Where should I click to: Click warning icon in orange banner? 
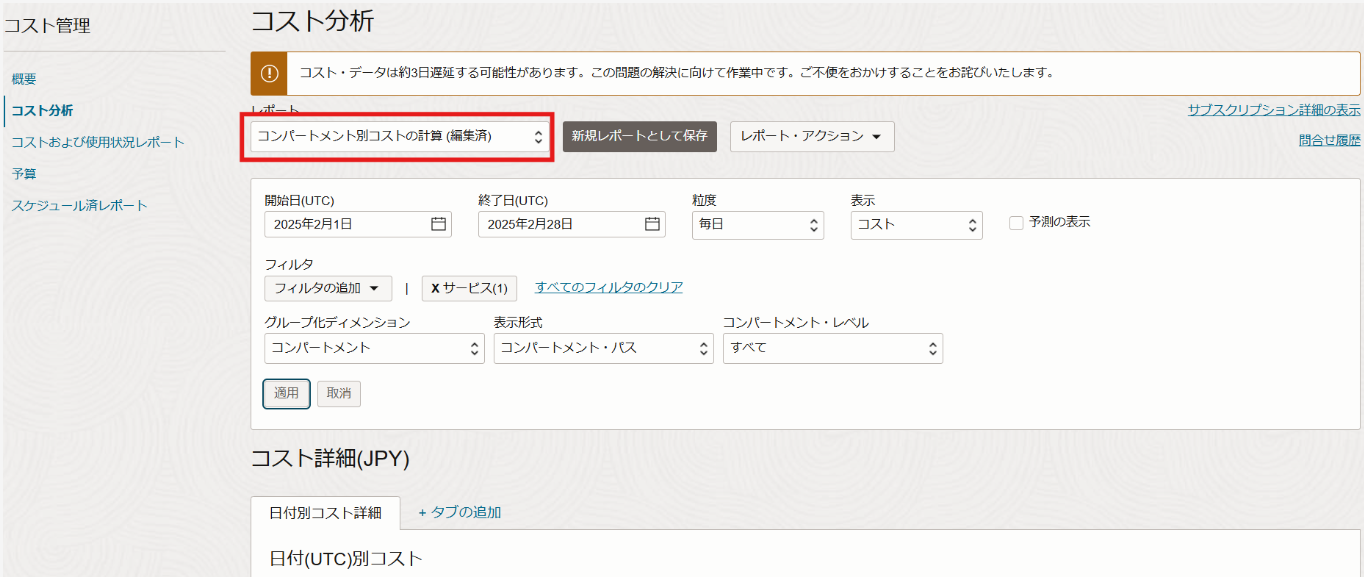[x=269, y=73]
